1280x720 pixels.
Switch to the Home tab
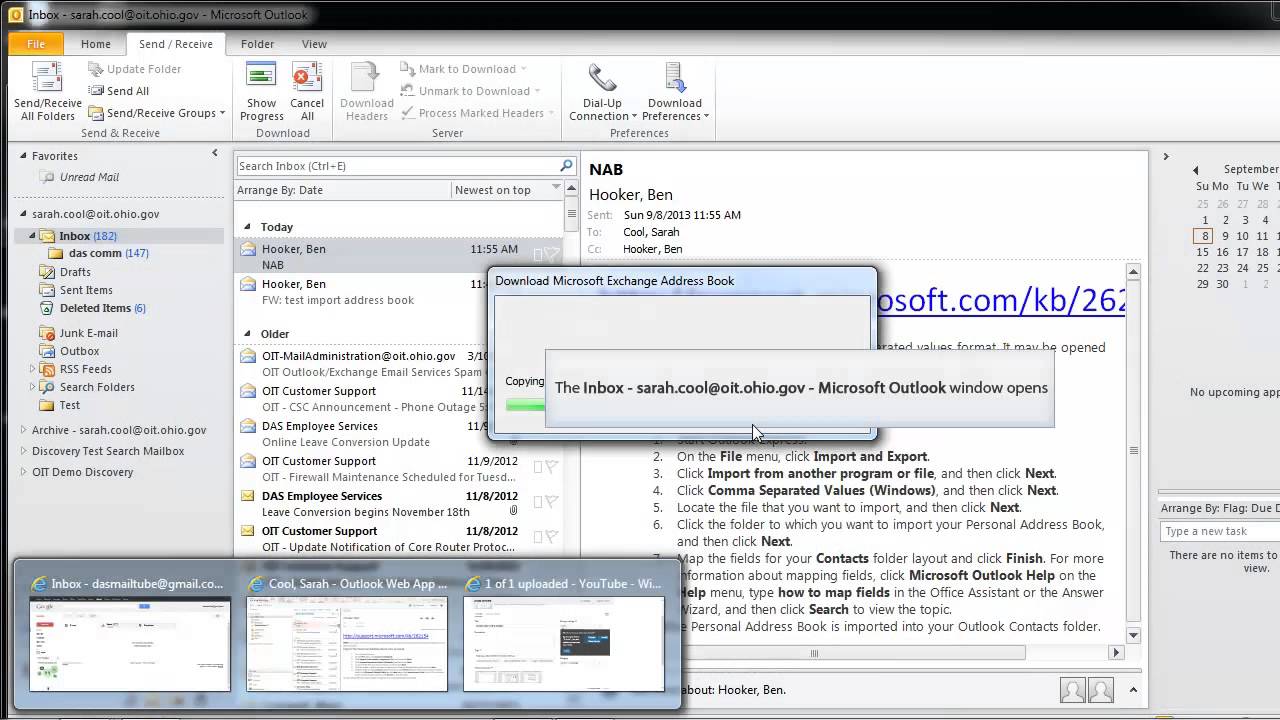point(96,44)
